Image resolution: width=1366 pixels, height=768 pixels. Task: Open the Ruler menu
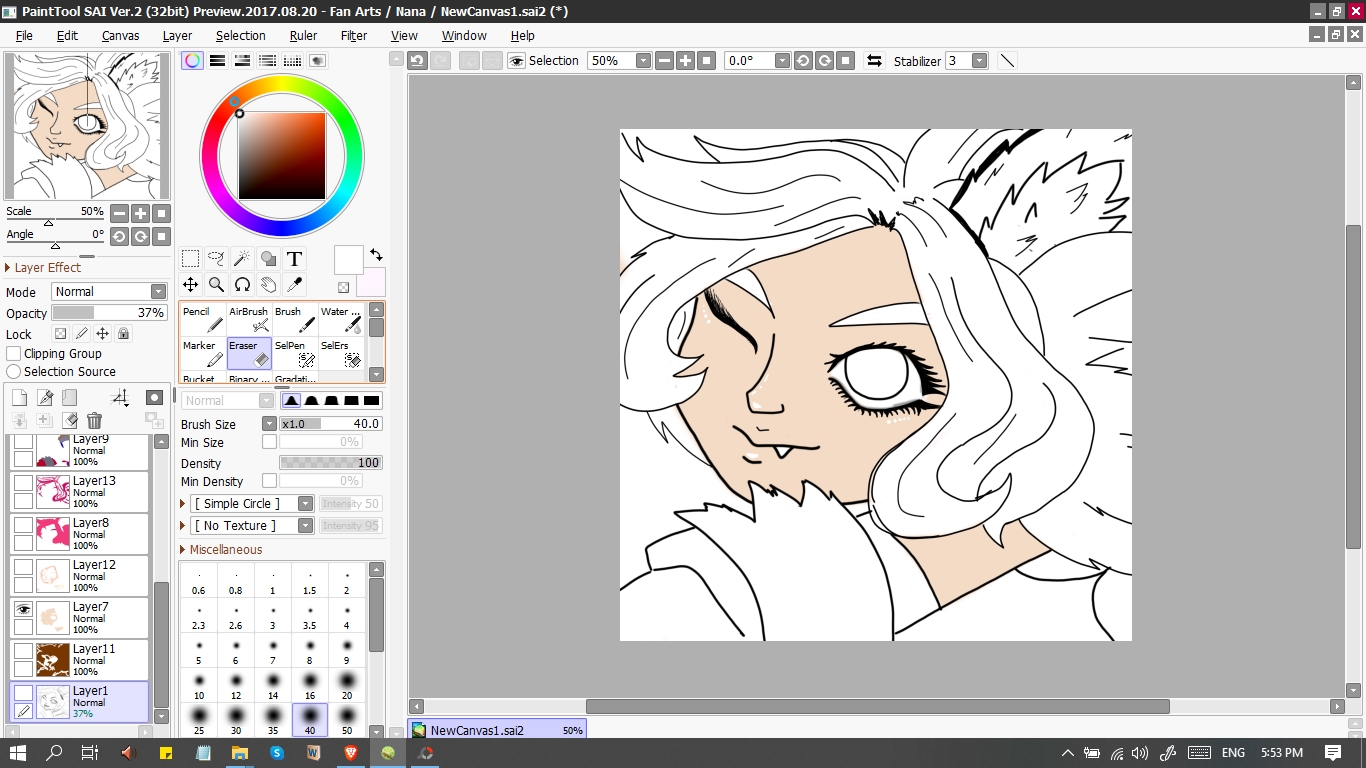click(303, 35)
